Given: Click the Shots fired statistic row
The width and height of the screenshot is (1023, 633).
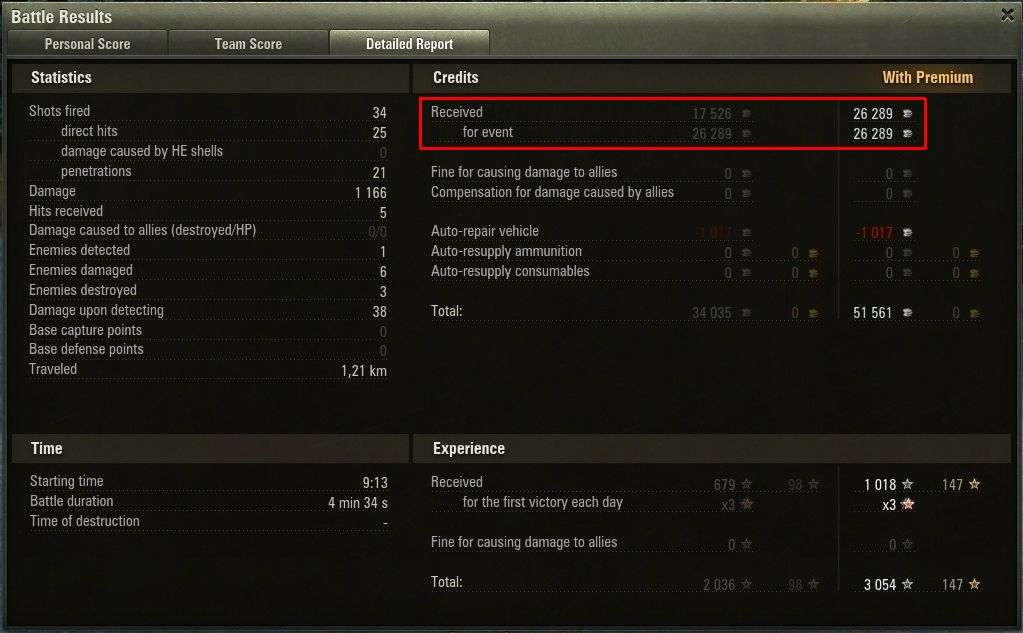Looking at the screenshot, I should [208, 112].
